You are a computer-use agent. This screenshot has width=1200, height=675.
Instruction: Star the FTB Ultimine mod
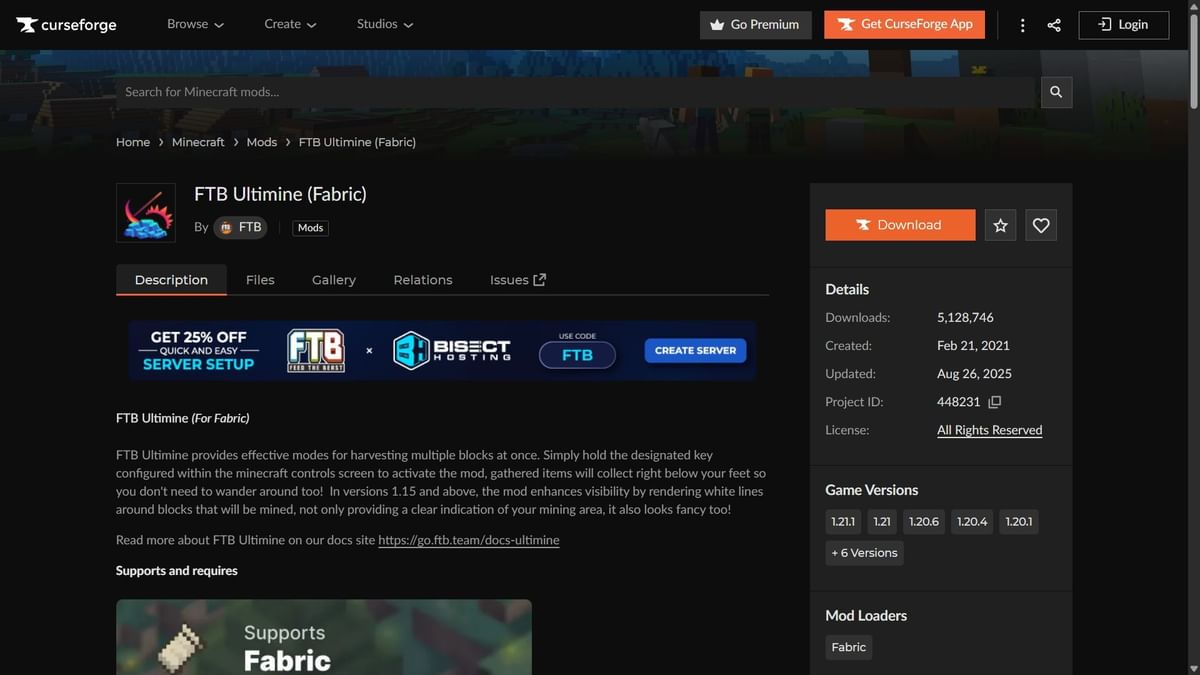click(1000, 225)
